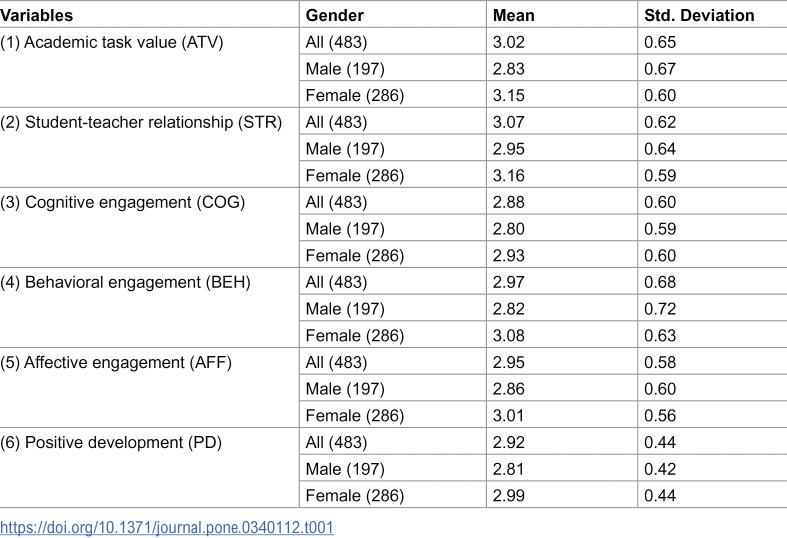Click the BEH female mean 3.08

pyautogui.click(x=508, y=335)
